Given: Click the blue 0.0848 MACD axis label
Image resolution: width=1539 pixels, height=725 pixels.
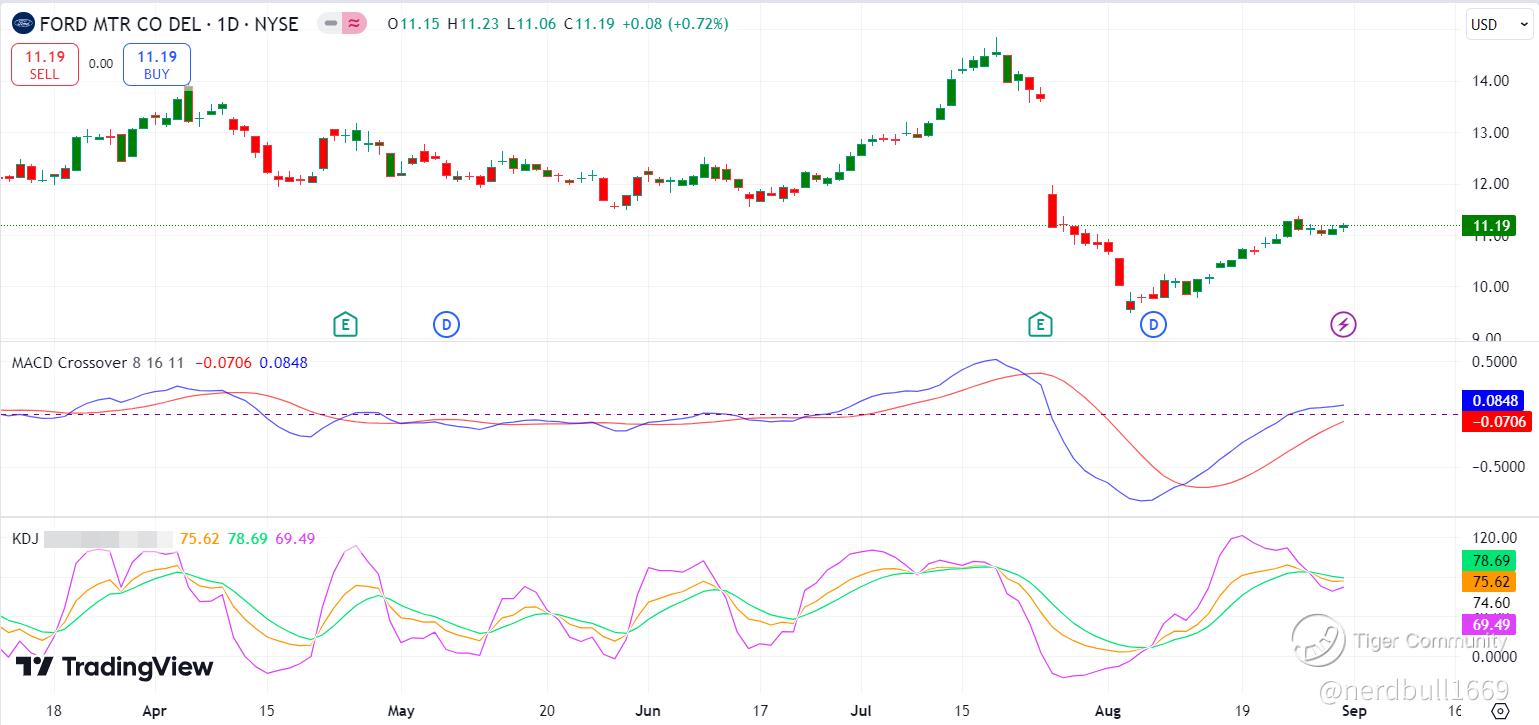Looking at the screenshot, I should click(1495, 400).
